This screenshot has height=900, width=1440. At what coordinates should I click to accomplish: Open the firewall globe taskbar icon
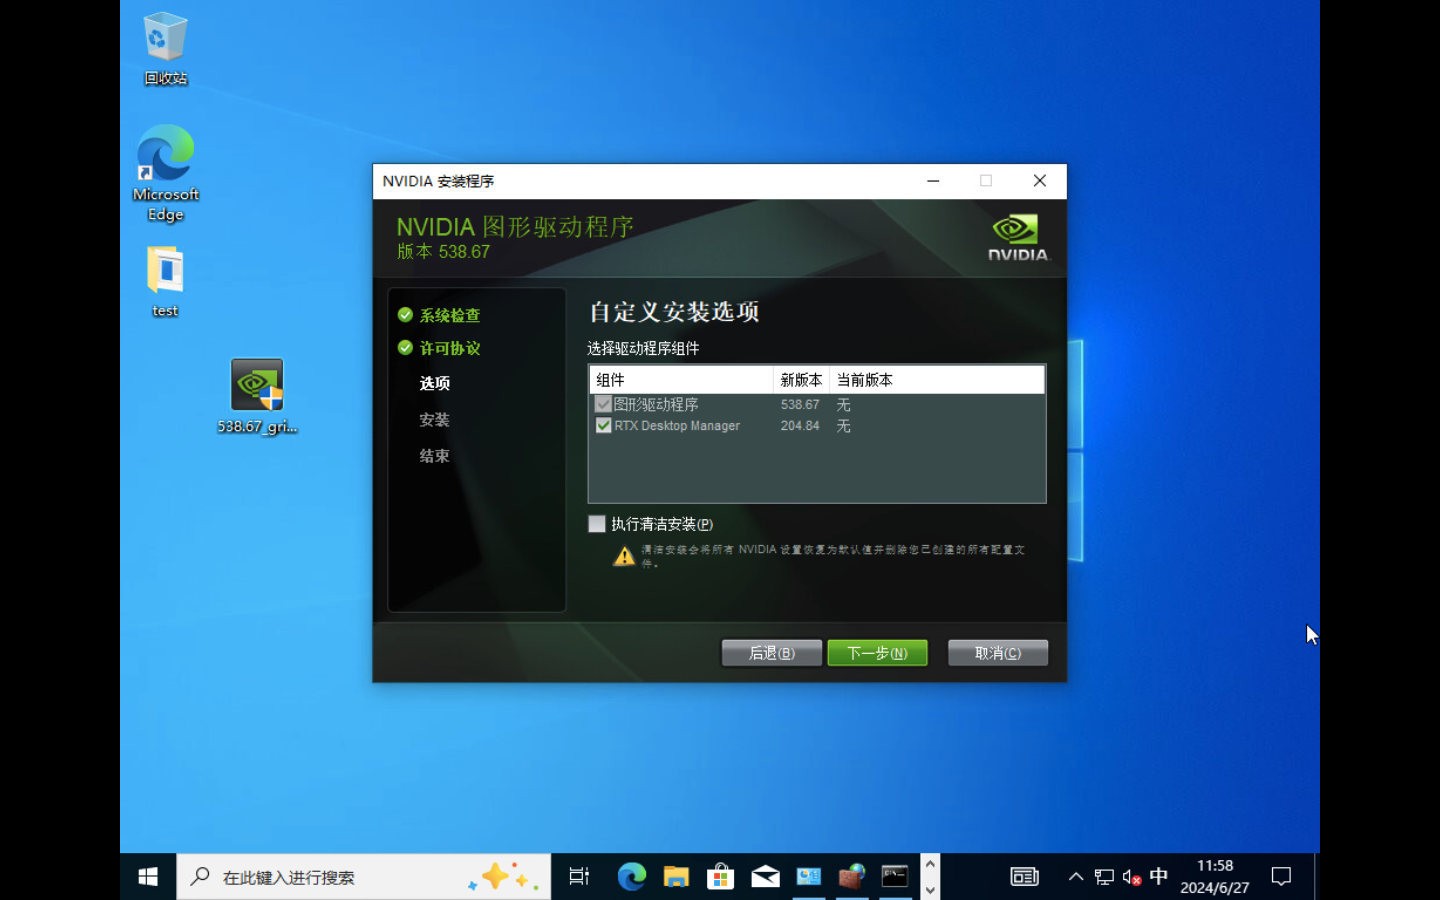(x=852, y=877)
